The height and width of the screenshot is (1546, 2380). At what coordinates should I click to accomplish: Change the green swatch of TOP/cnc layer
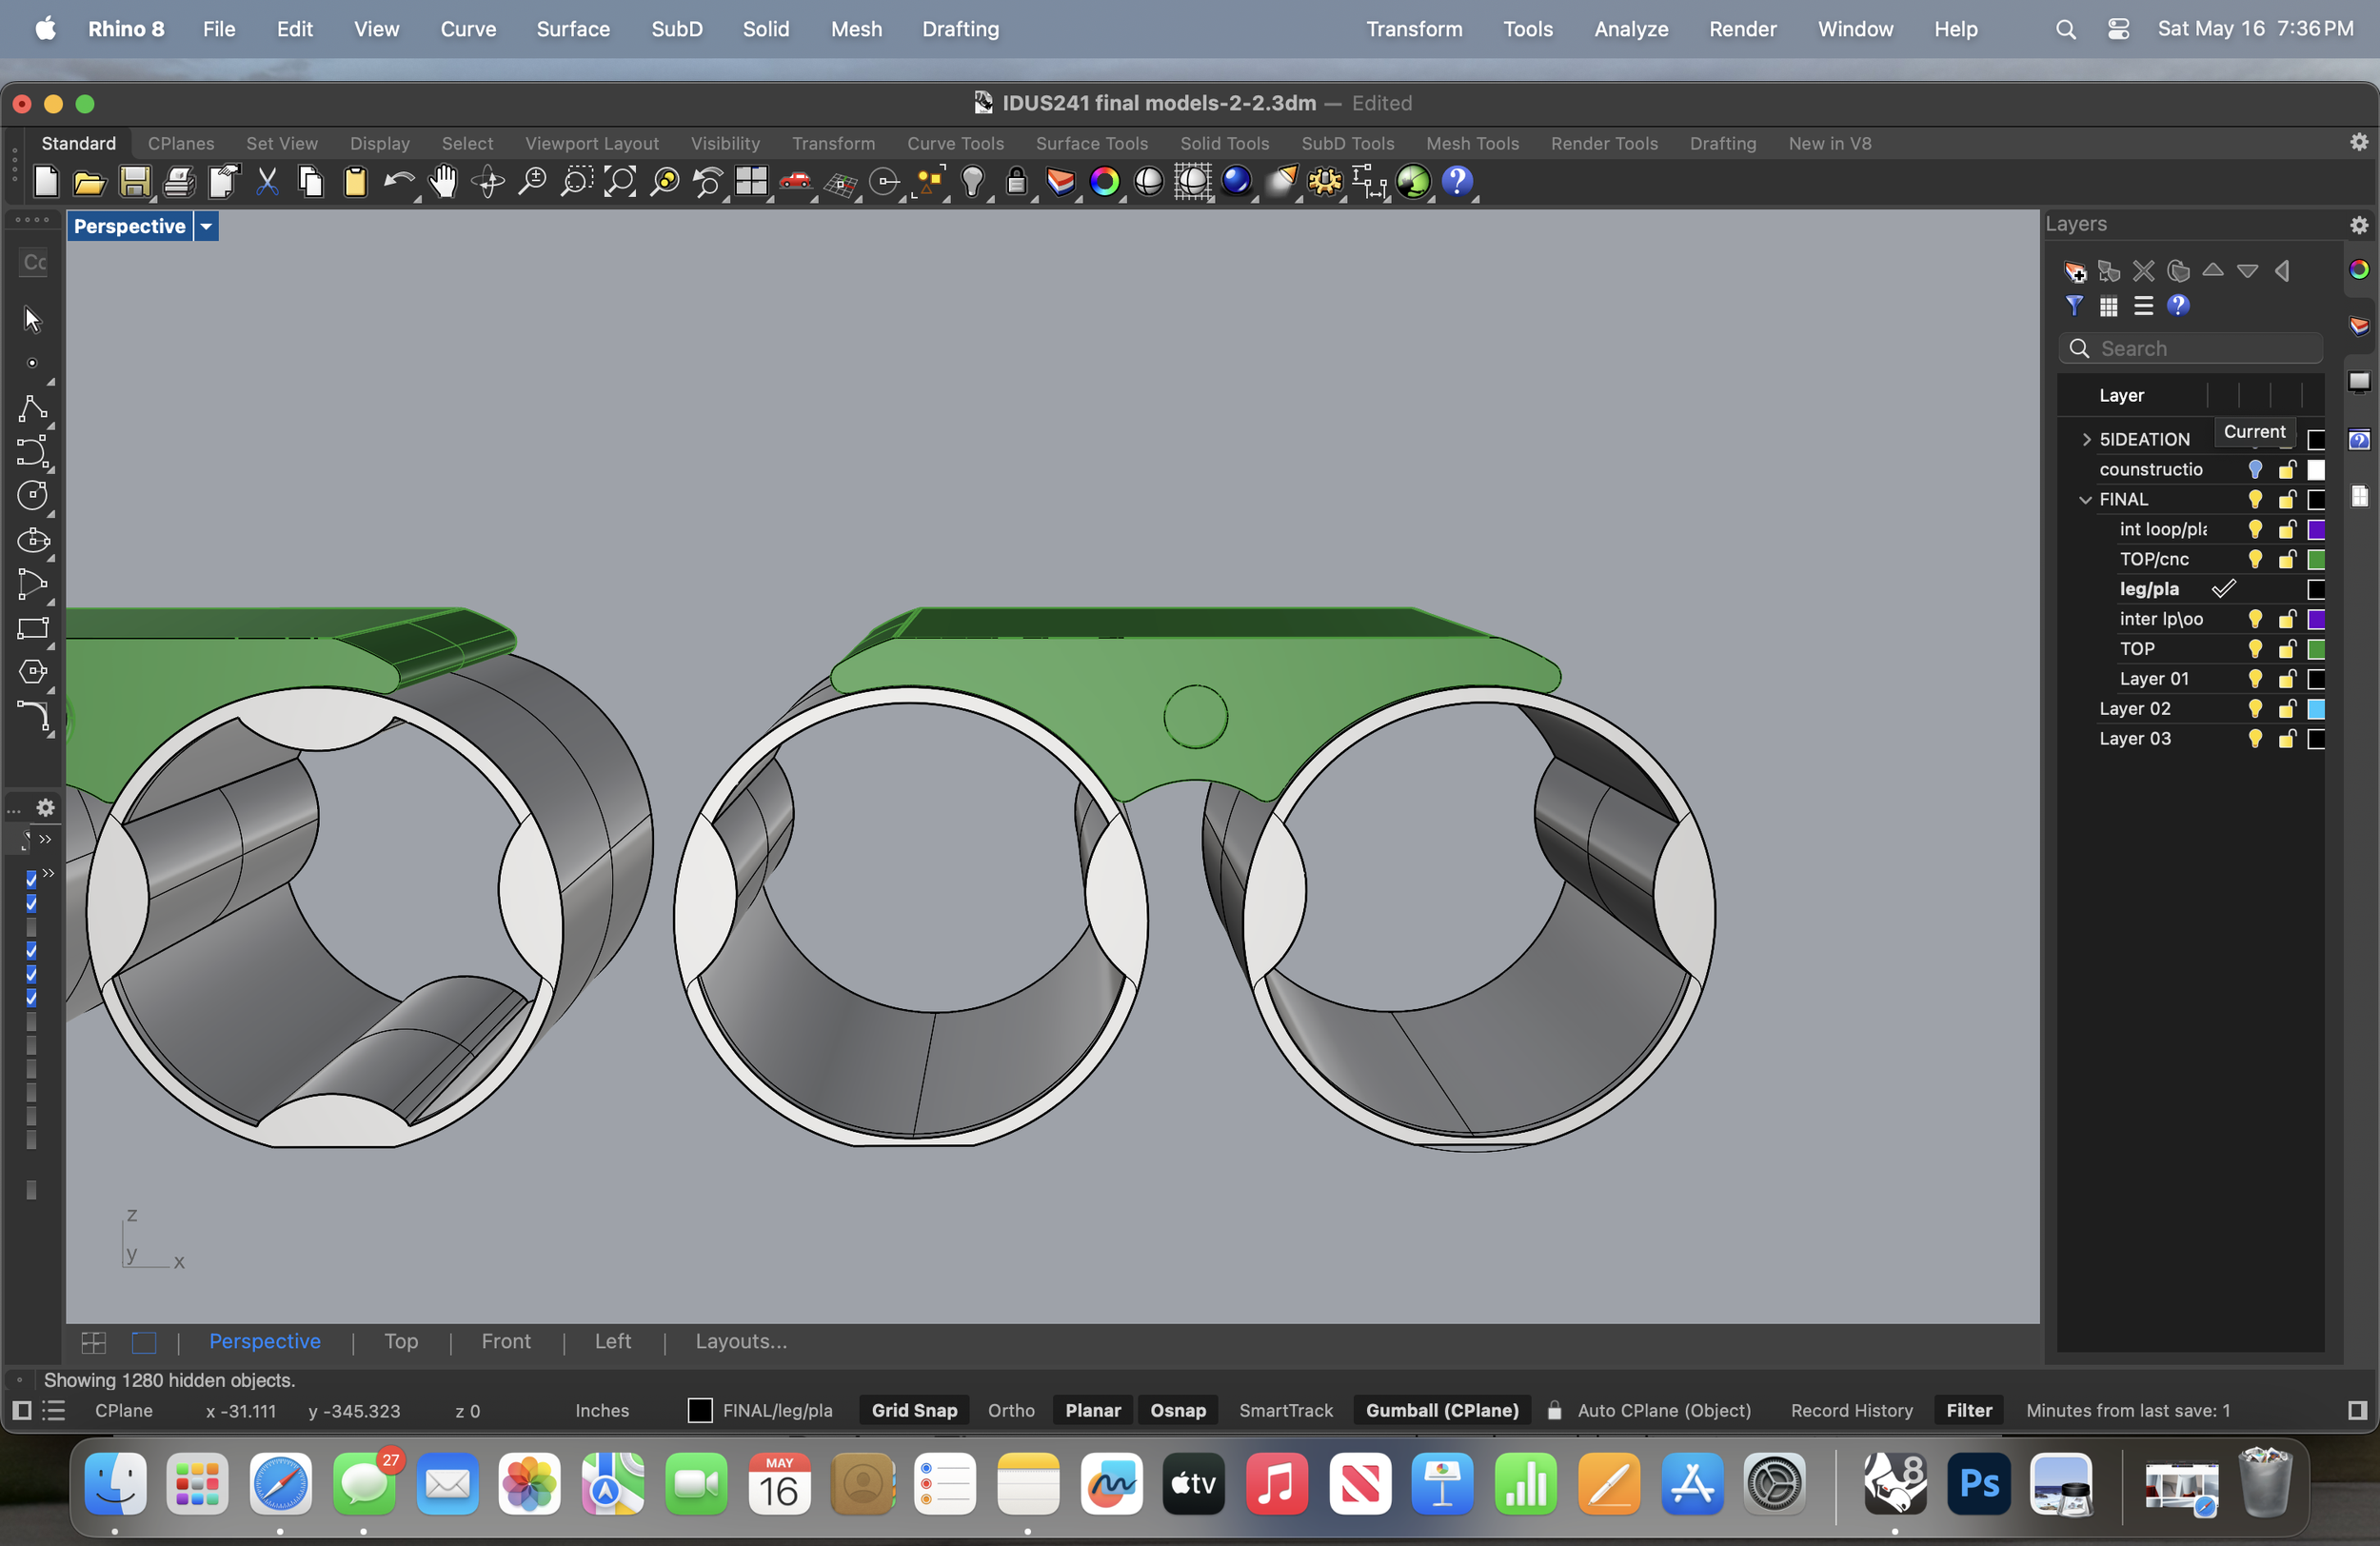(x=2316, y=559)
